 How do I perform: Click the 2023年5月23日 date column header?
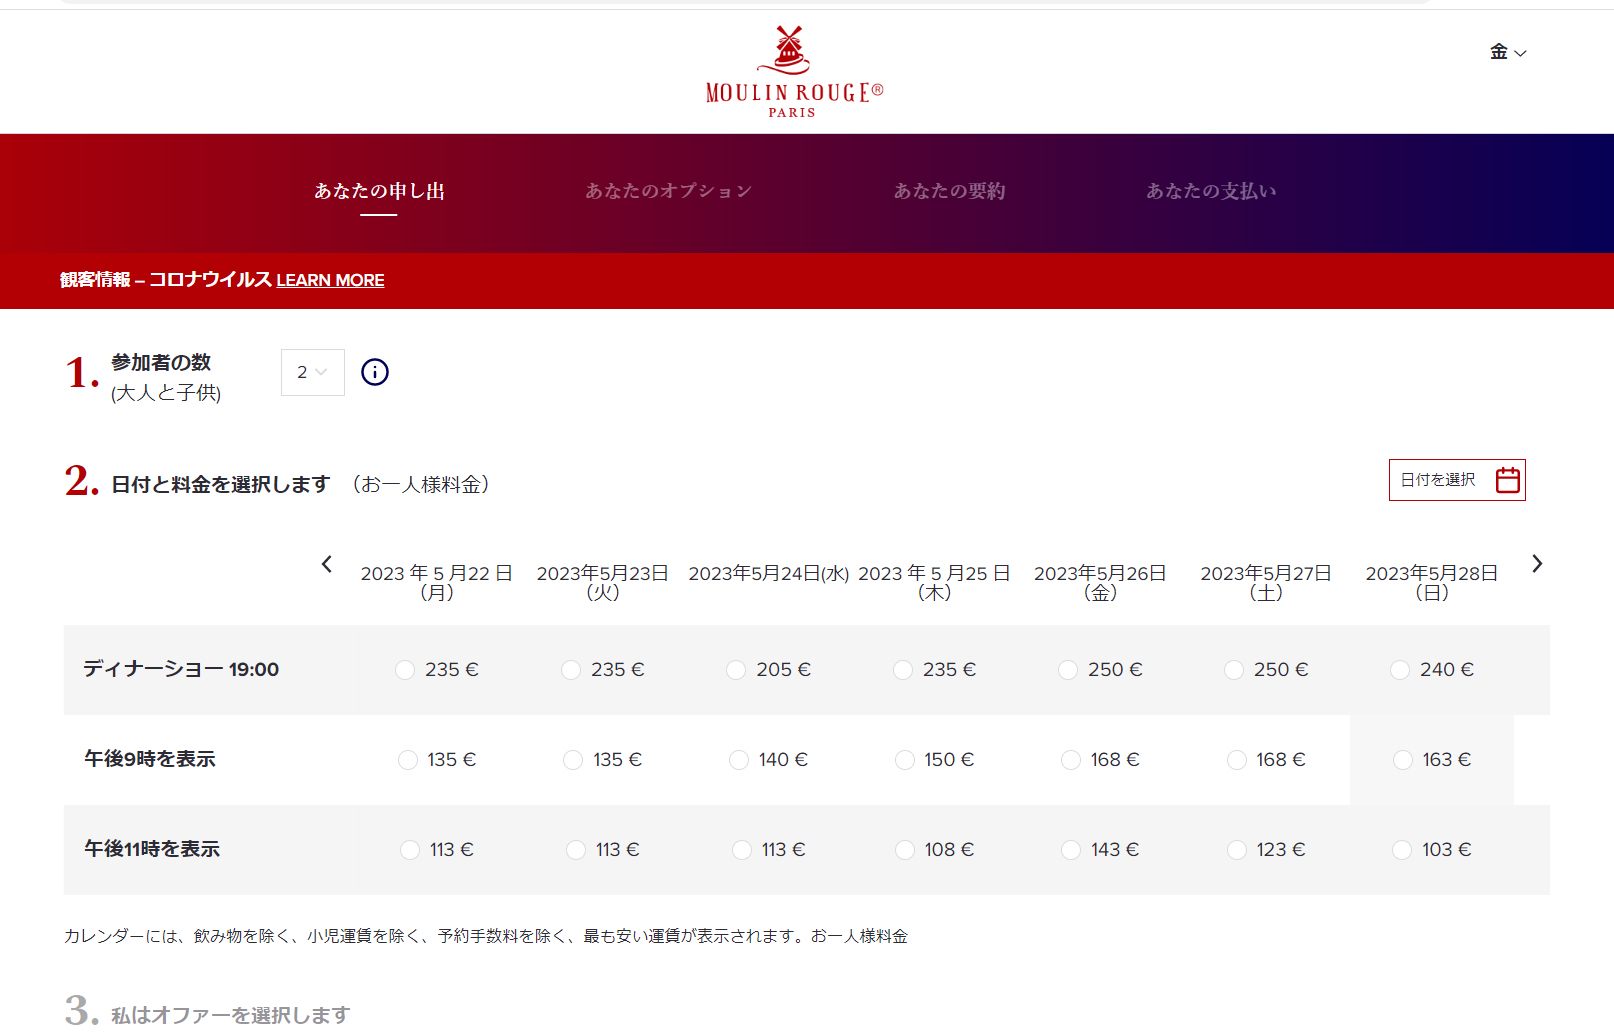tap(602, 581)
